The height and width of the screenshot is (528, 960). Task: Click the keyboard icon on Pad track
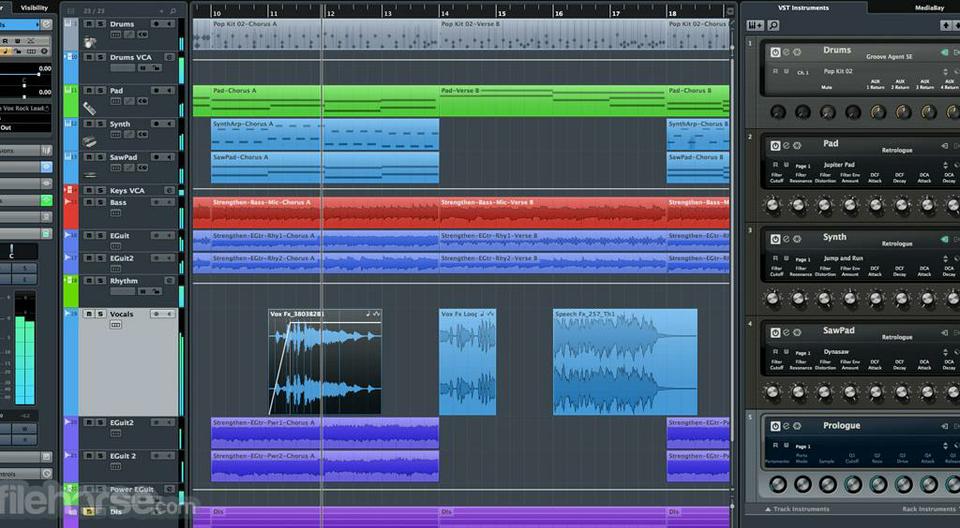tap(90, 108)
